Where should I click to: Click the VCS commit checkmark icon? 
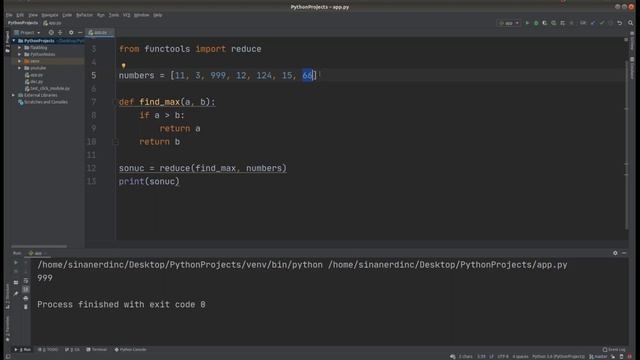[602, 23]
